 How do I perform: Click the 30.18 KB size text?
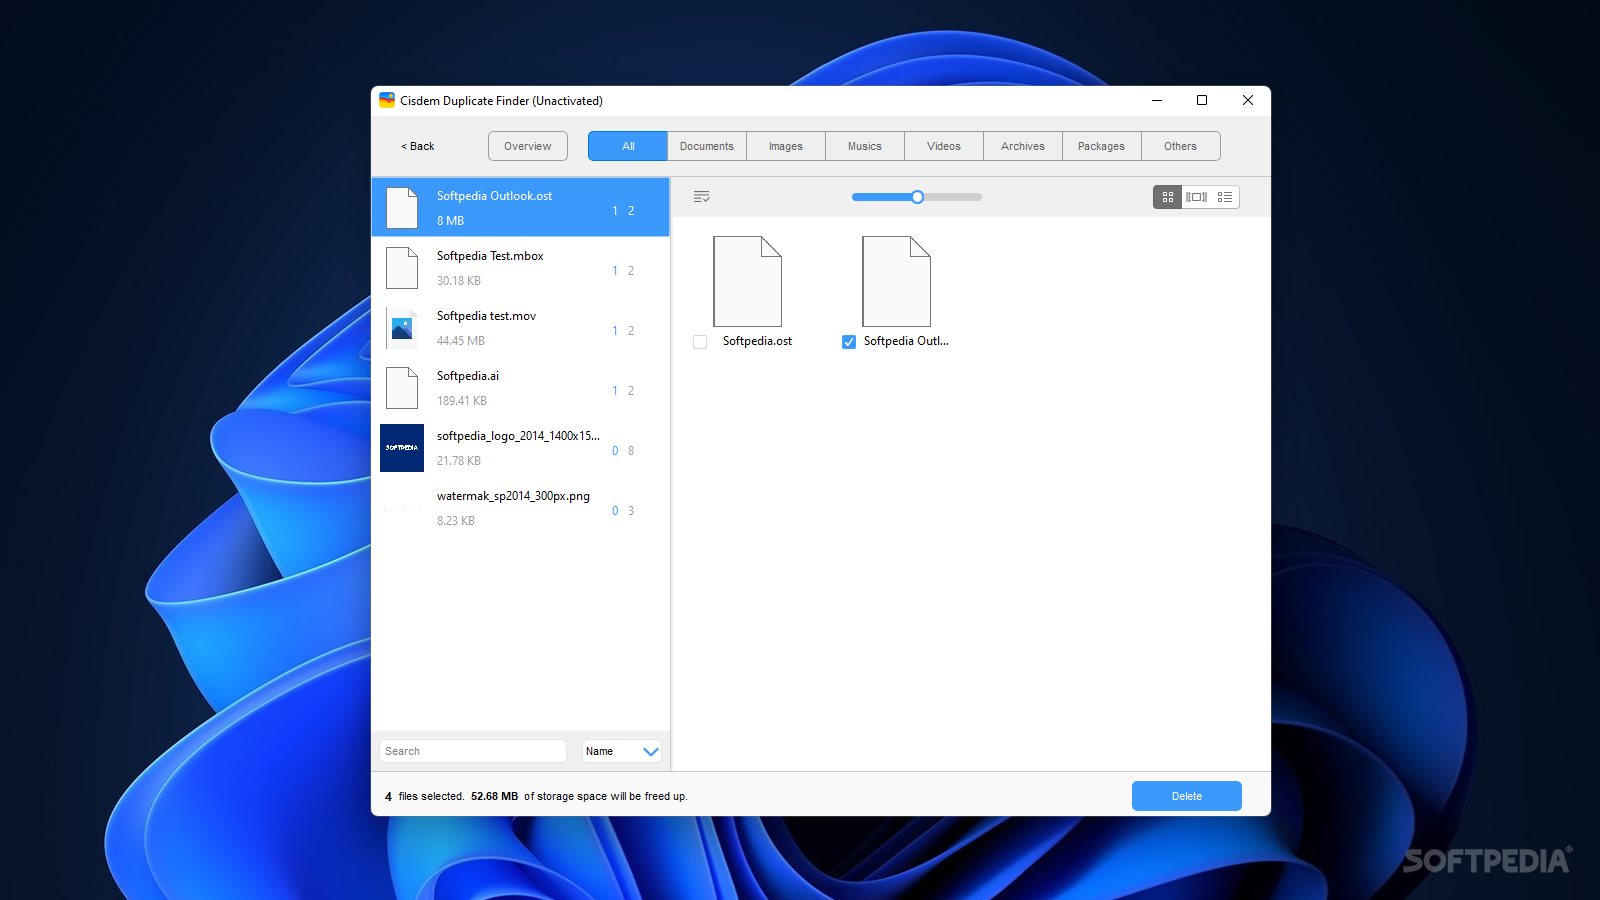coord(458,281)
